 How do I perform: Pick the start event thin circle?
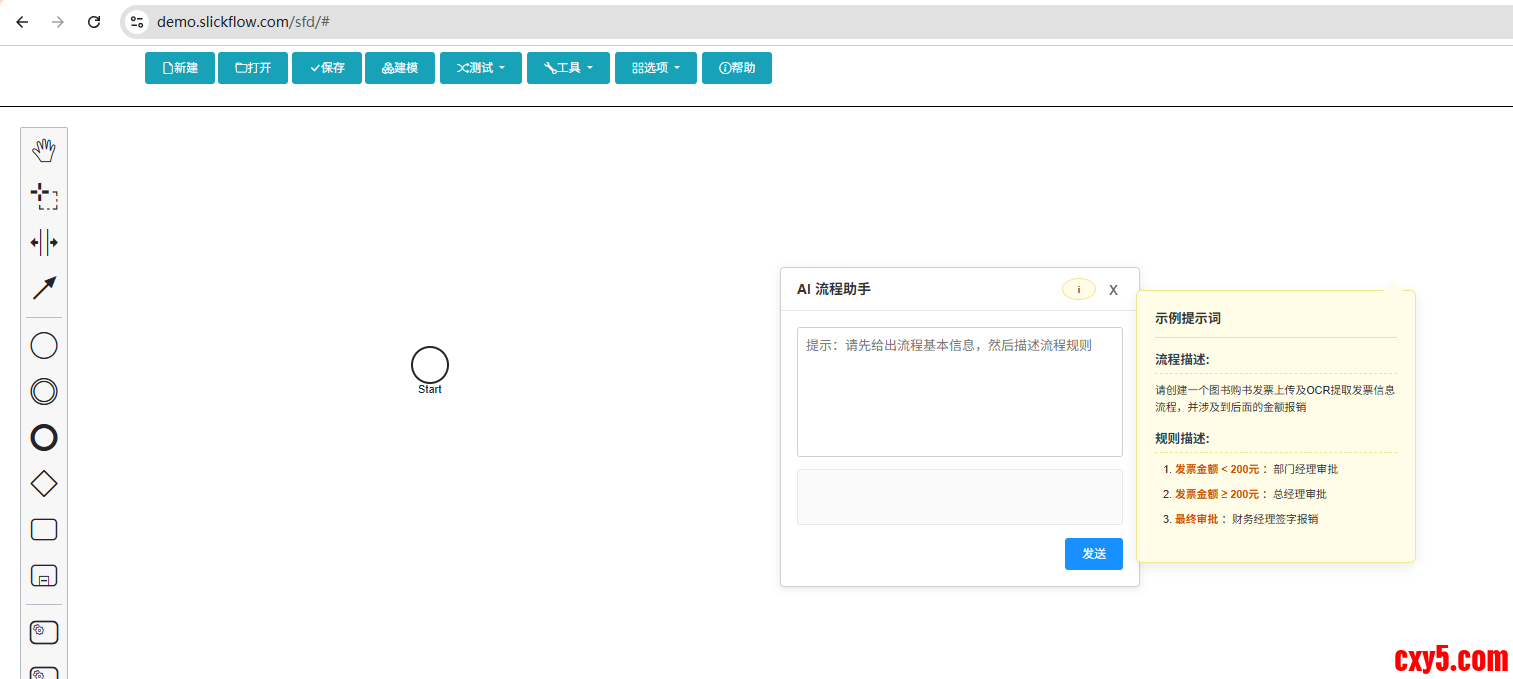[44, 346]
